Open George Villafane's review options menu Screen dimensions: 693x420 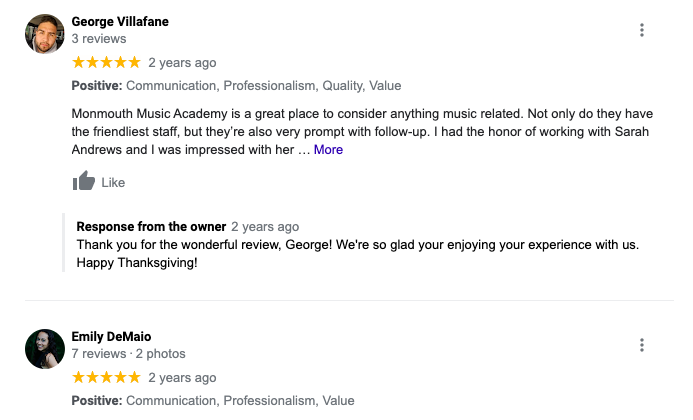(x=642, y=30)
